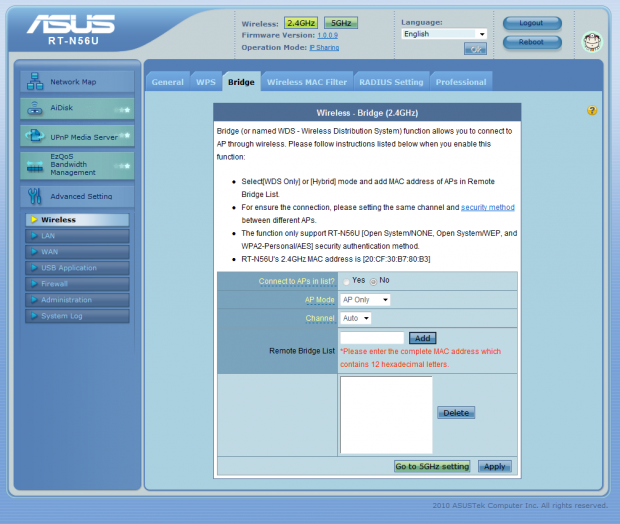Image resolution: width=620 pixels, height=524 pixels.
Task: Open the security method link
Action: 488,207
